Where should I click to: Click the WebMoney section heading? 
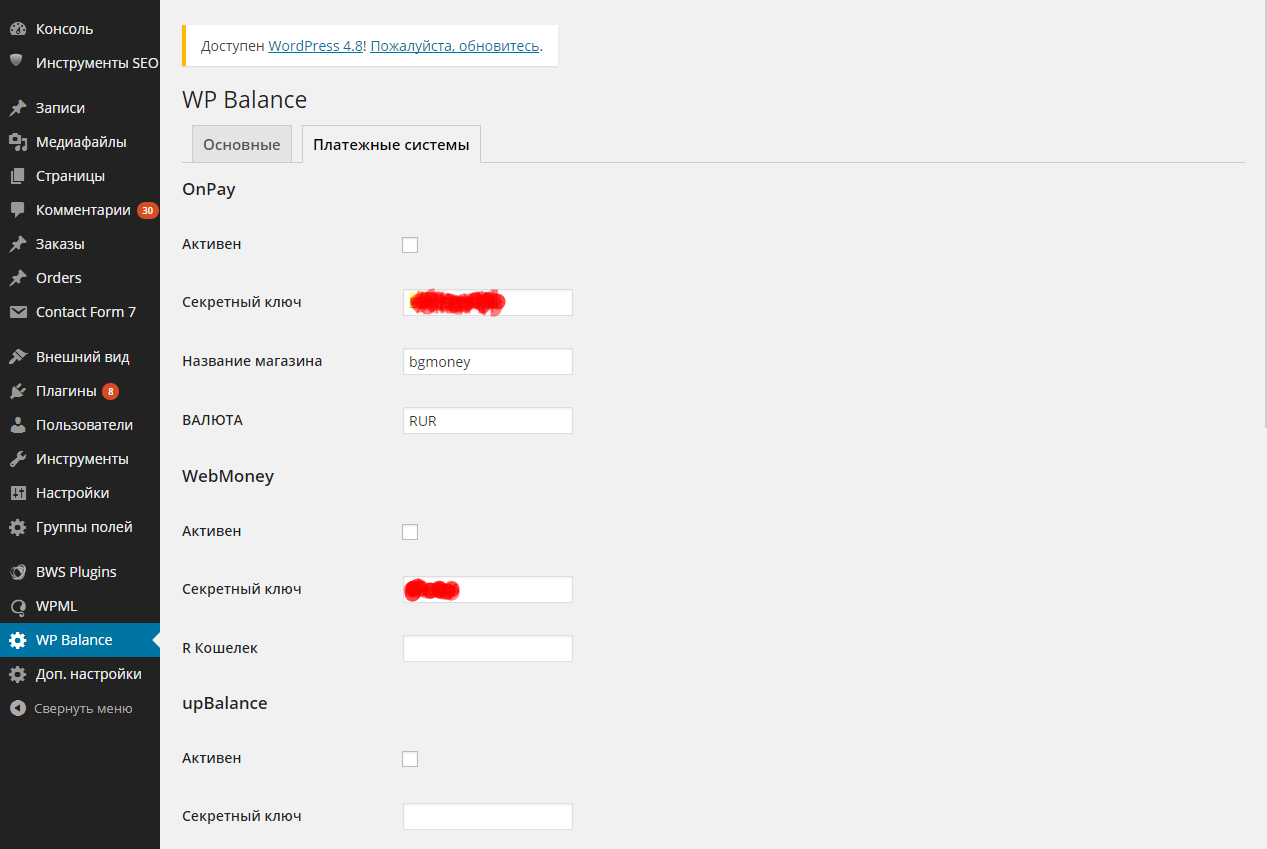228,476
